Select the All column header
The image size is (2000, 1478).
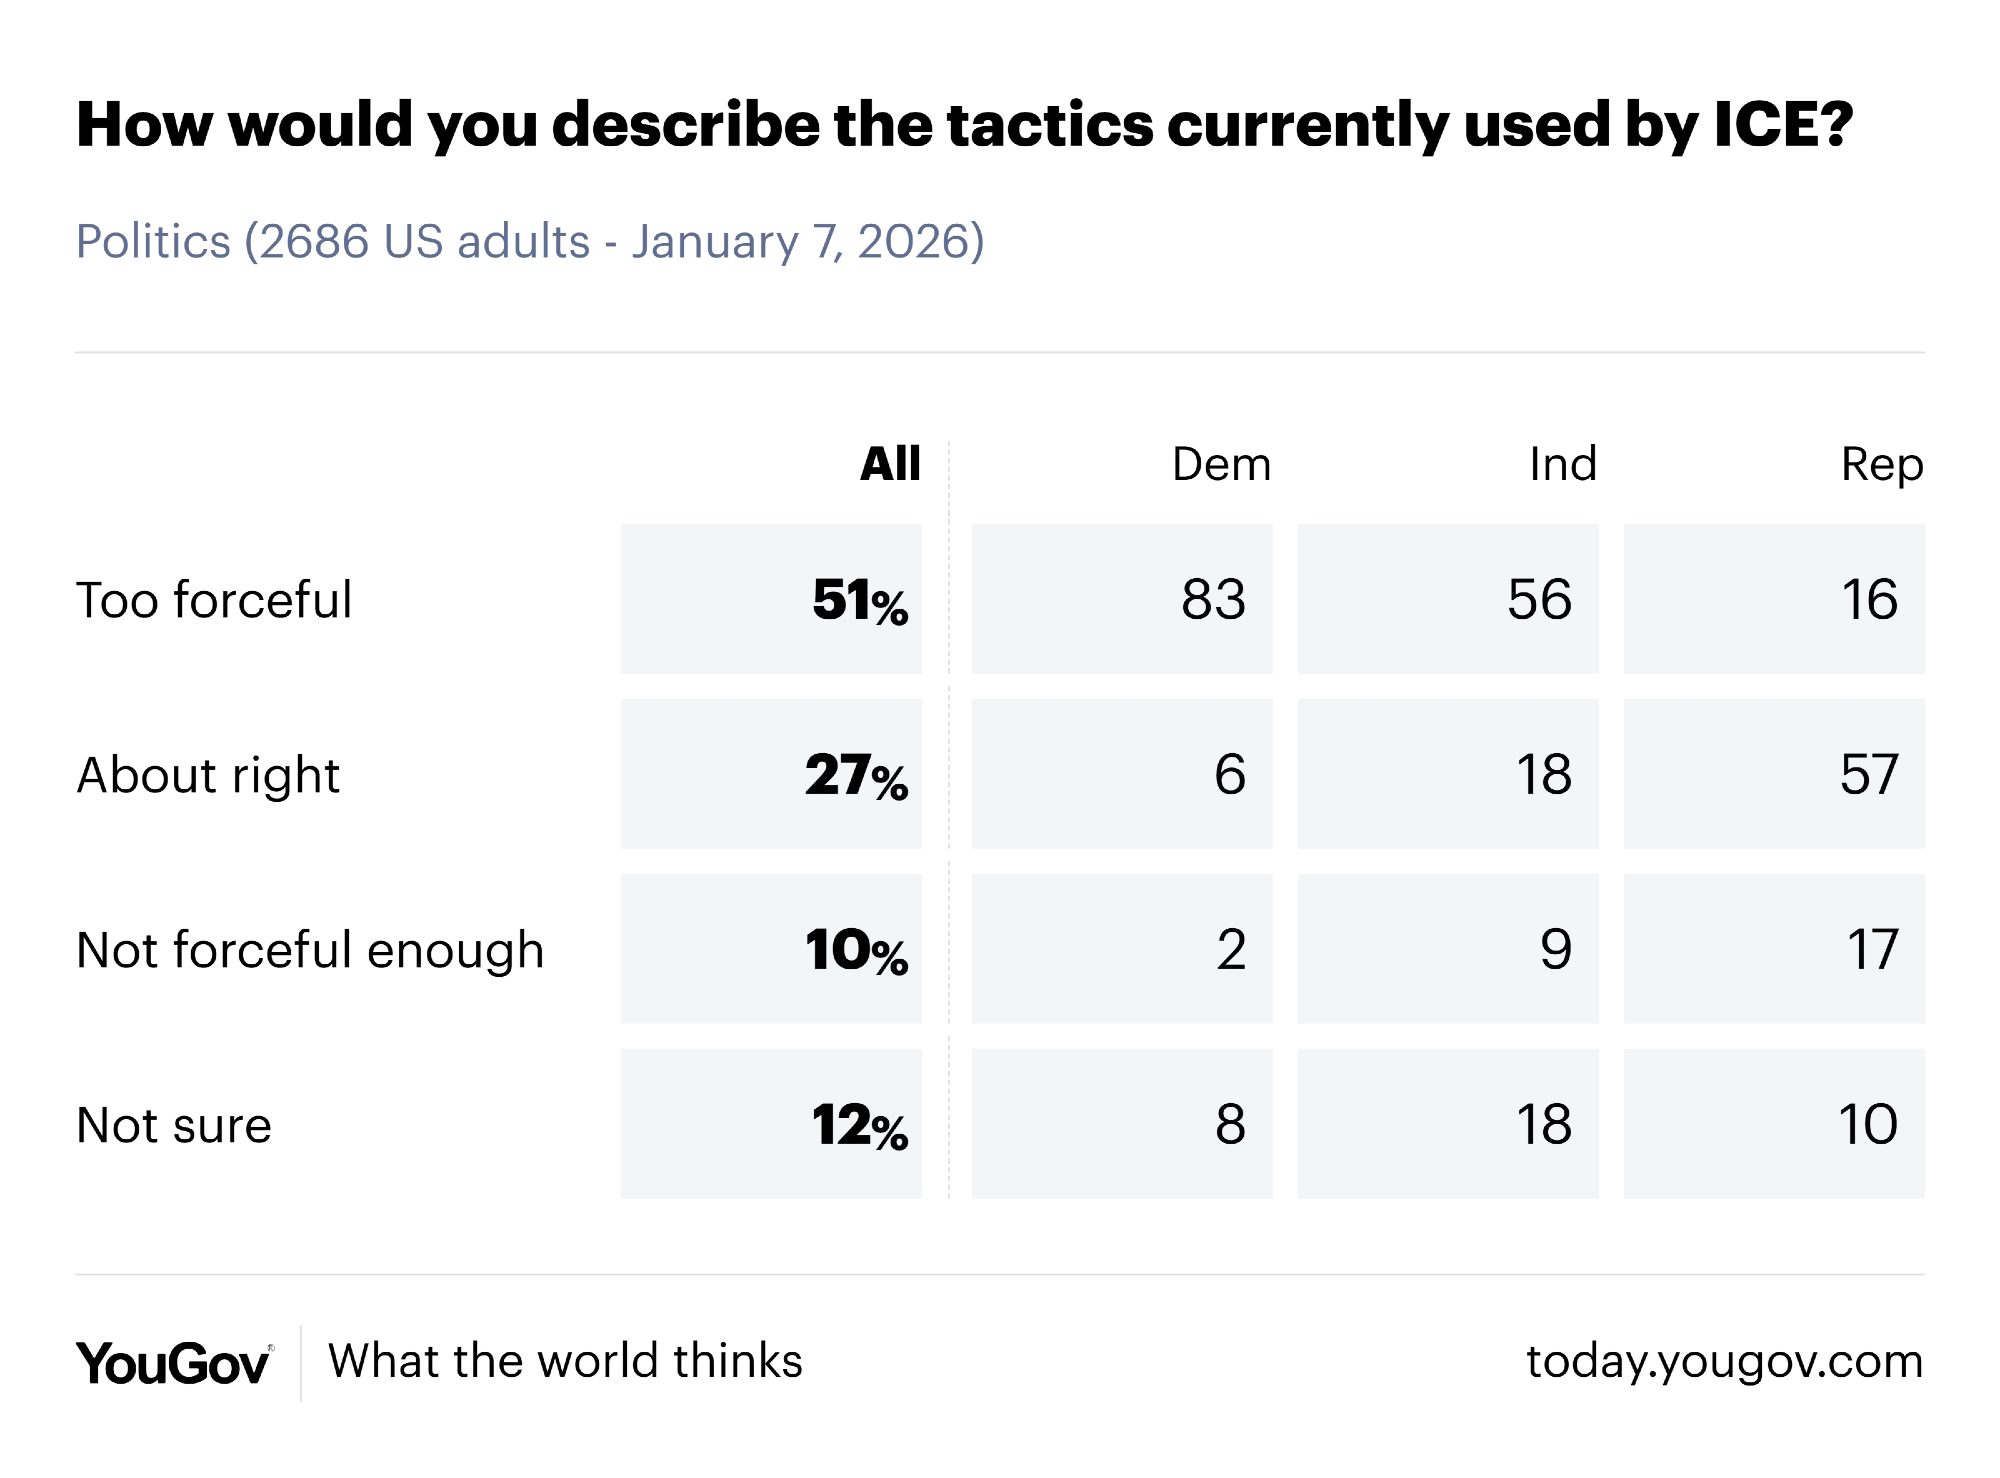pos(890,464)
